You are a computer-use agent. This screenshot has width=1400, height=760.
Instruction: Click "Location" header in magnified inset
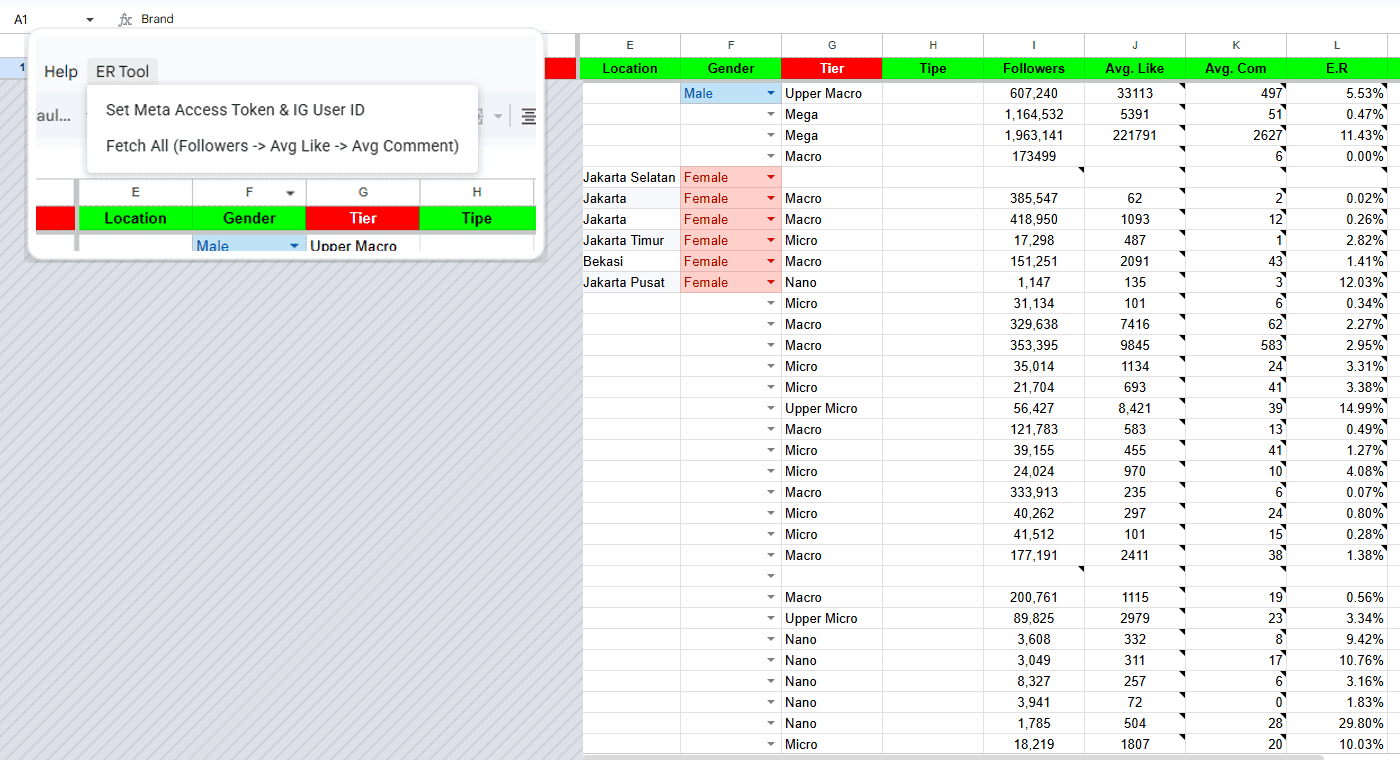tap(136, 218)
